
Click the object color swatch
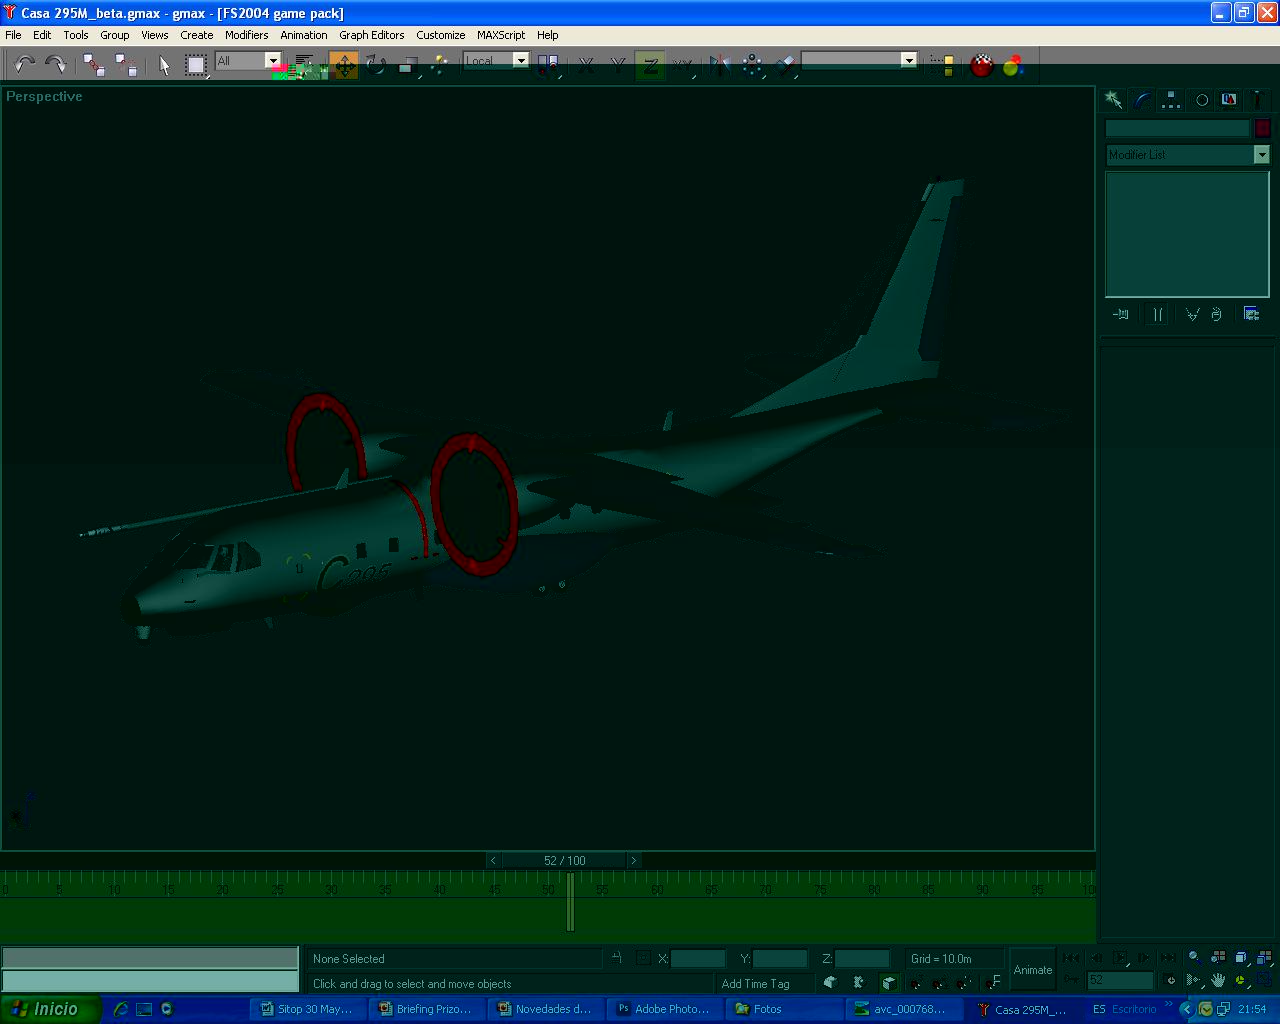pos(1262,128)
